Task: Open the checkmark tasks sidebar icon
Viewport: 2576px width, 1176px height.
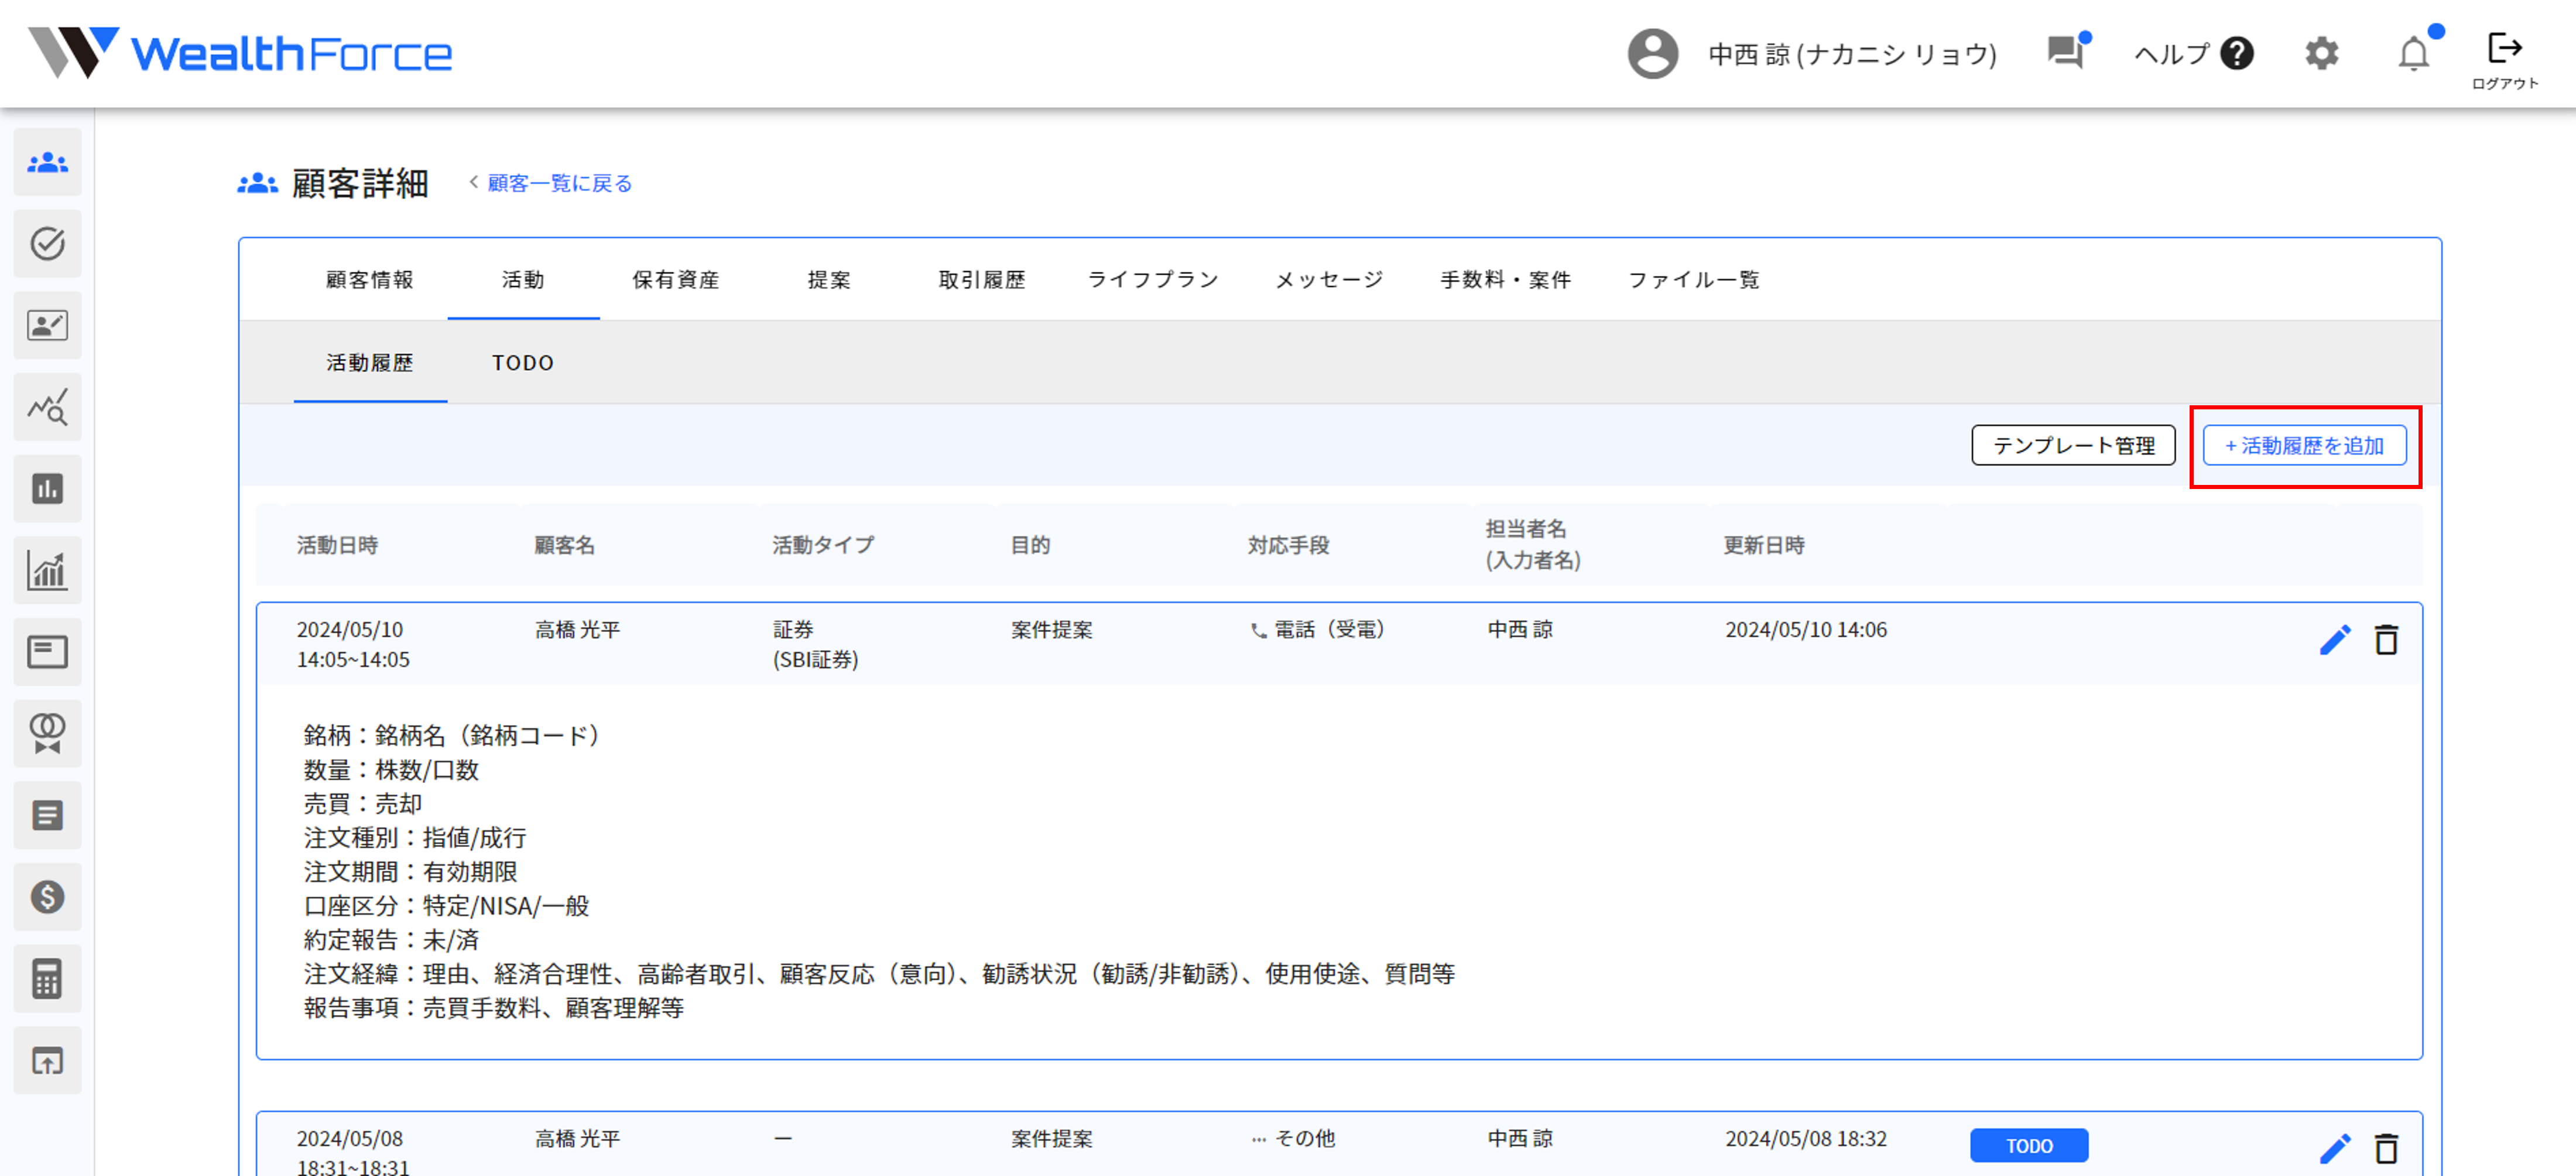Action: (x=47, y=243)
